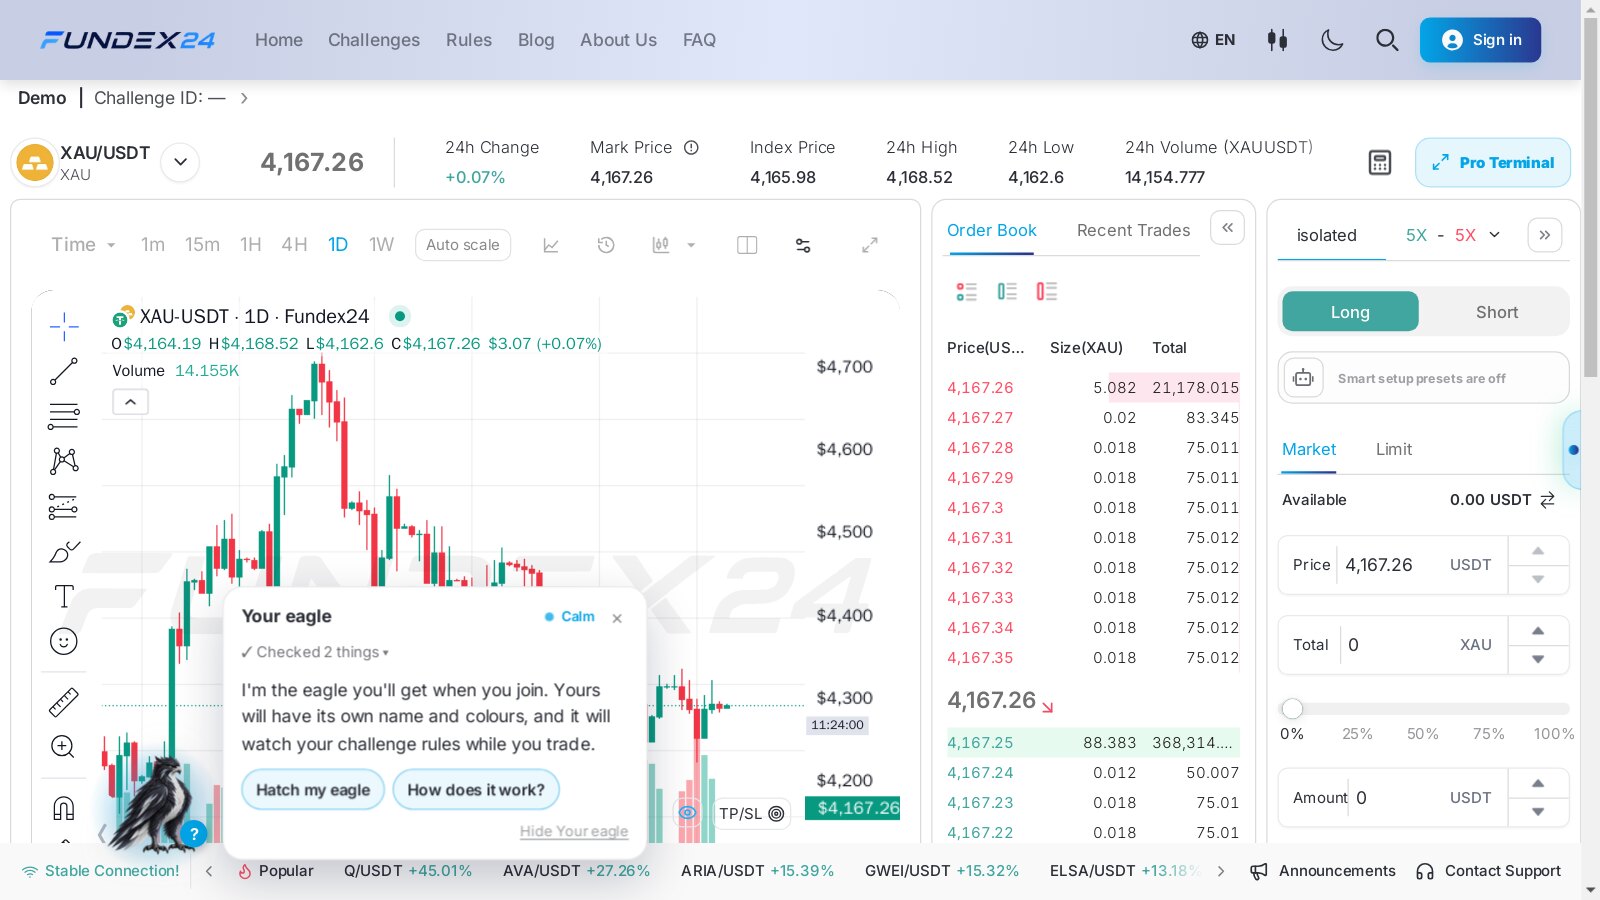This screenshot has height=900, width=1600.
Task: Collapse the order book panel
Action: tap(1227, 227)
